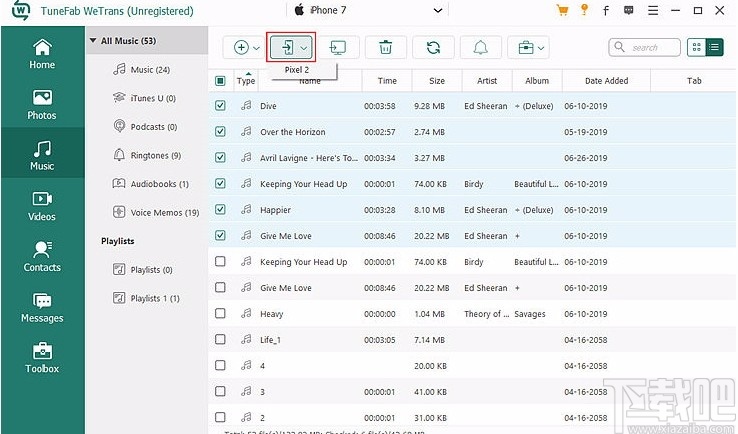The height and width of the screenshot is (434, 738).
Task: Open the Videos section
Action: 42,206
